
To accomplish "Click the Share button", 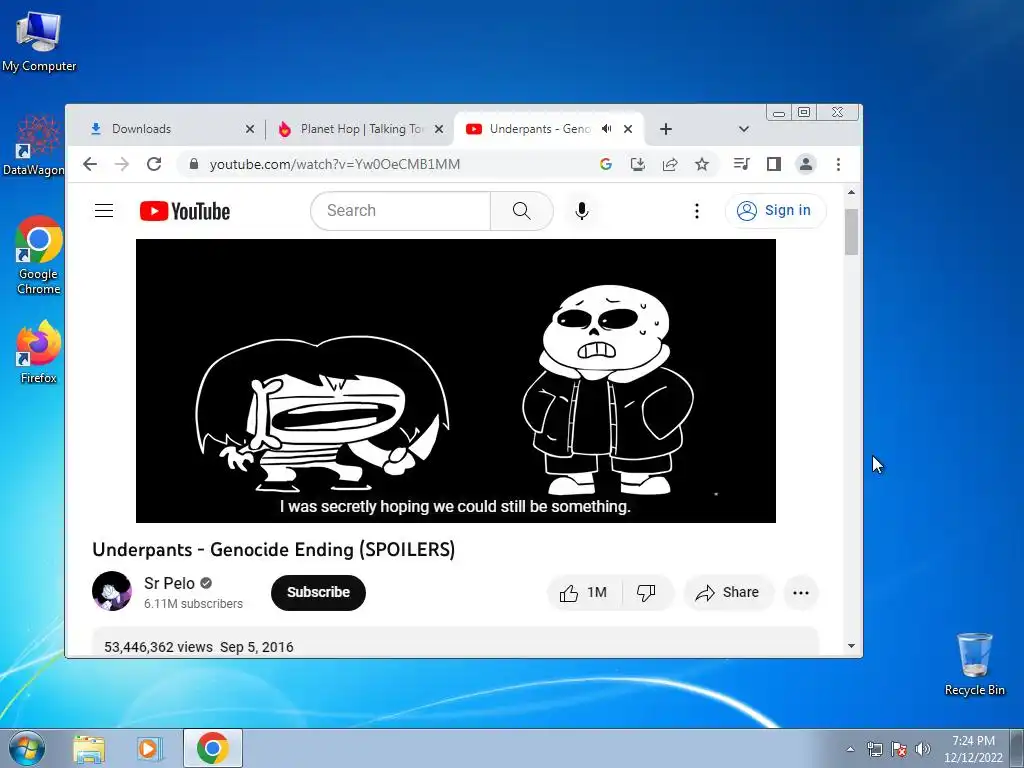I will [728, 592].
